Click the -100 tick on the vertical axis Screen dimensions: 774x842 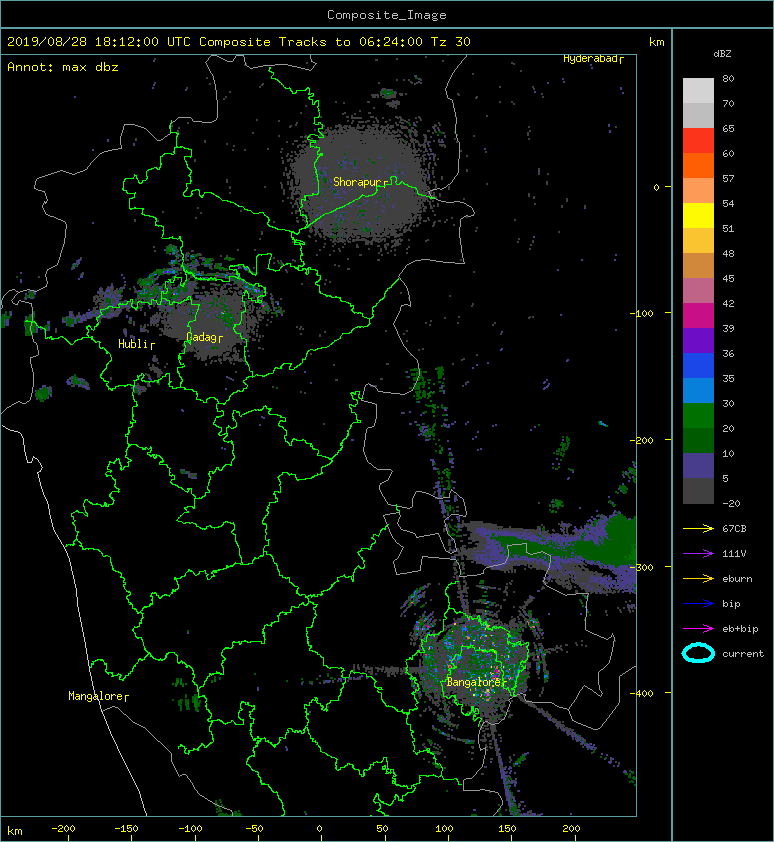(642, 313)
